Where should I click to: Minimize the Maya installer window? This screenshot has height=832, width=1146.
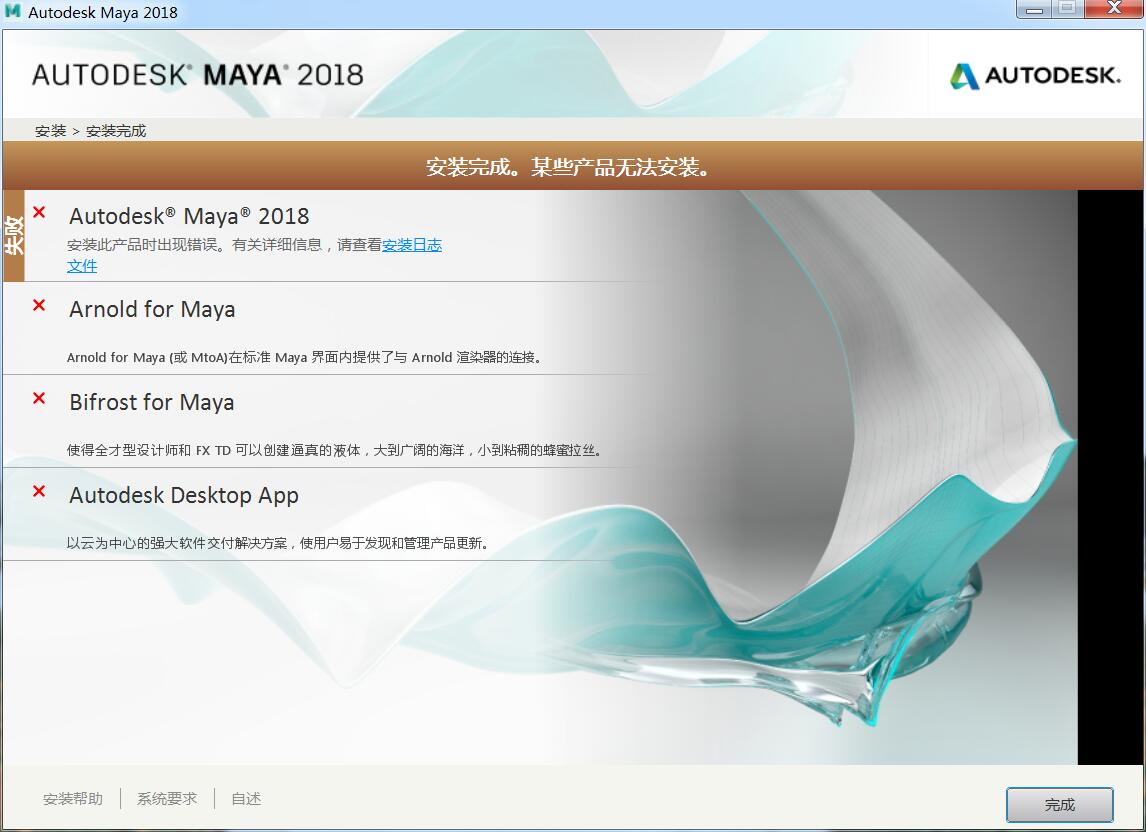(x=1034, y=10)
